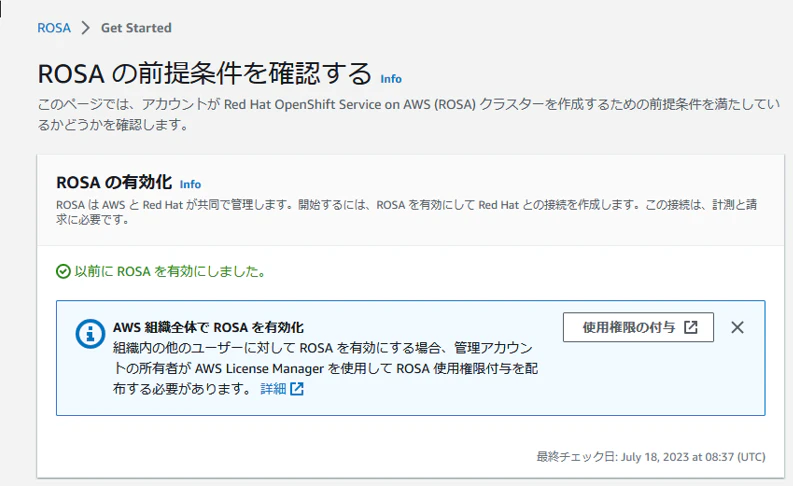The width and height of the screenshot is (793, 486).
Task: Click the AWS 組織全体で ROSA を有効化 heading
Action: pyautogui.click(x=208, y=327)
